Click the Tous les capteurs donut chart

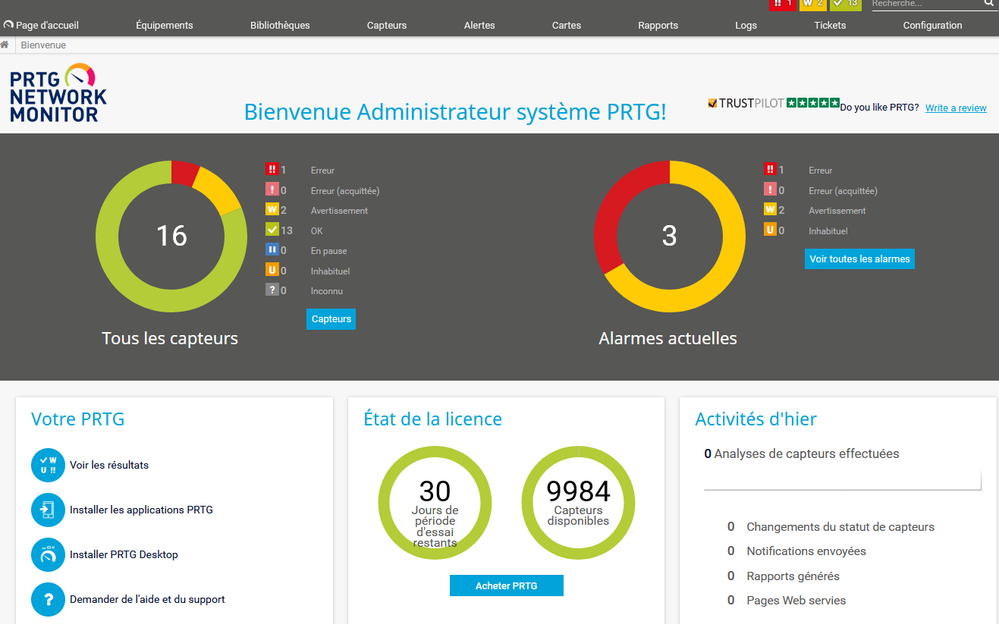pyautogui.click(x=171, y=236)
